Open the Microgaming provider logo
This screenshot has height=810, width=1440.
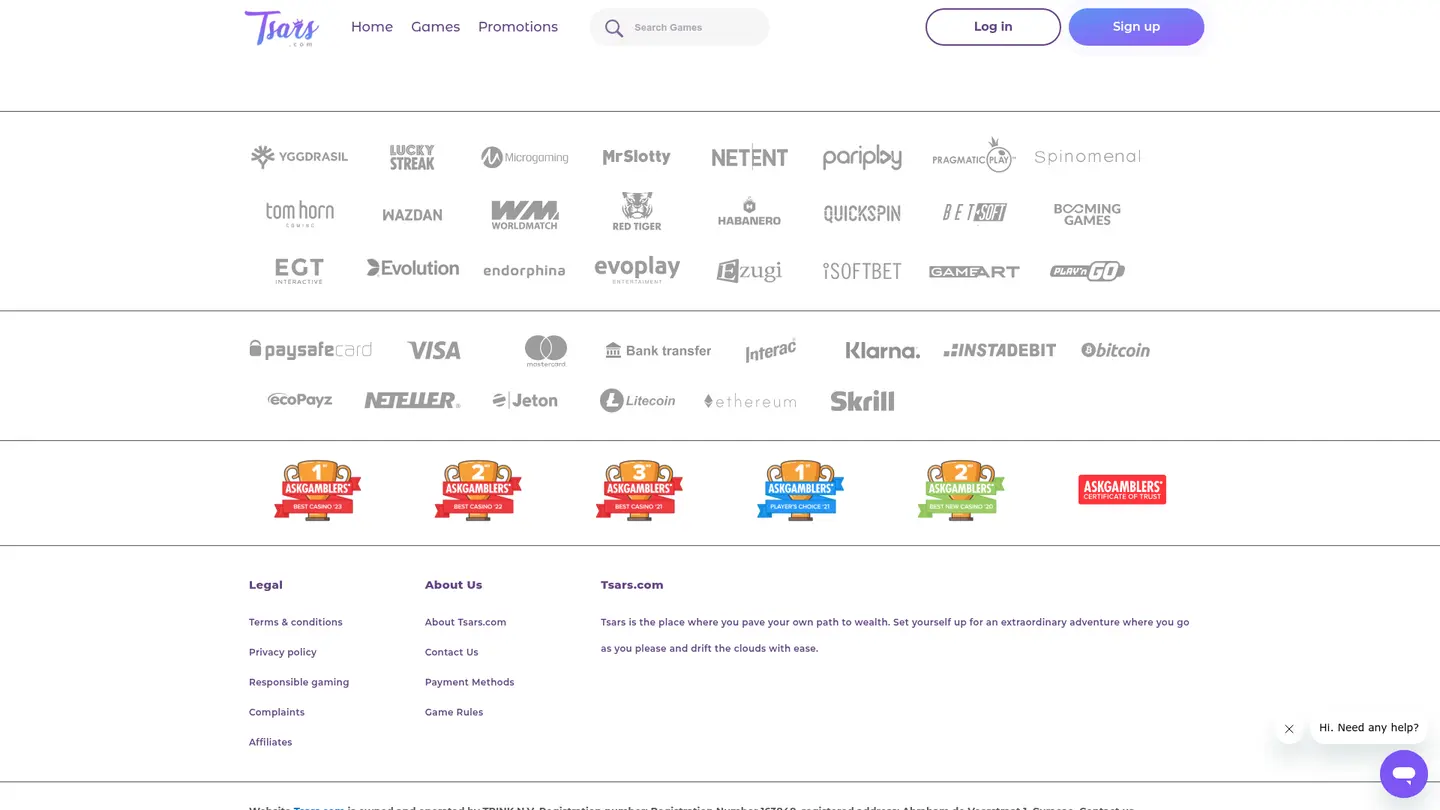(x=524, y=157)
